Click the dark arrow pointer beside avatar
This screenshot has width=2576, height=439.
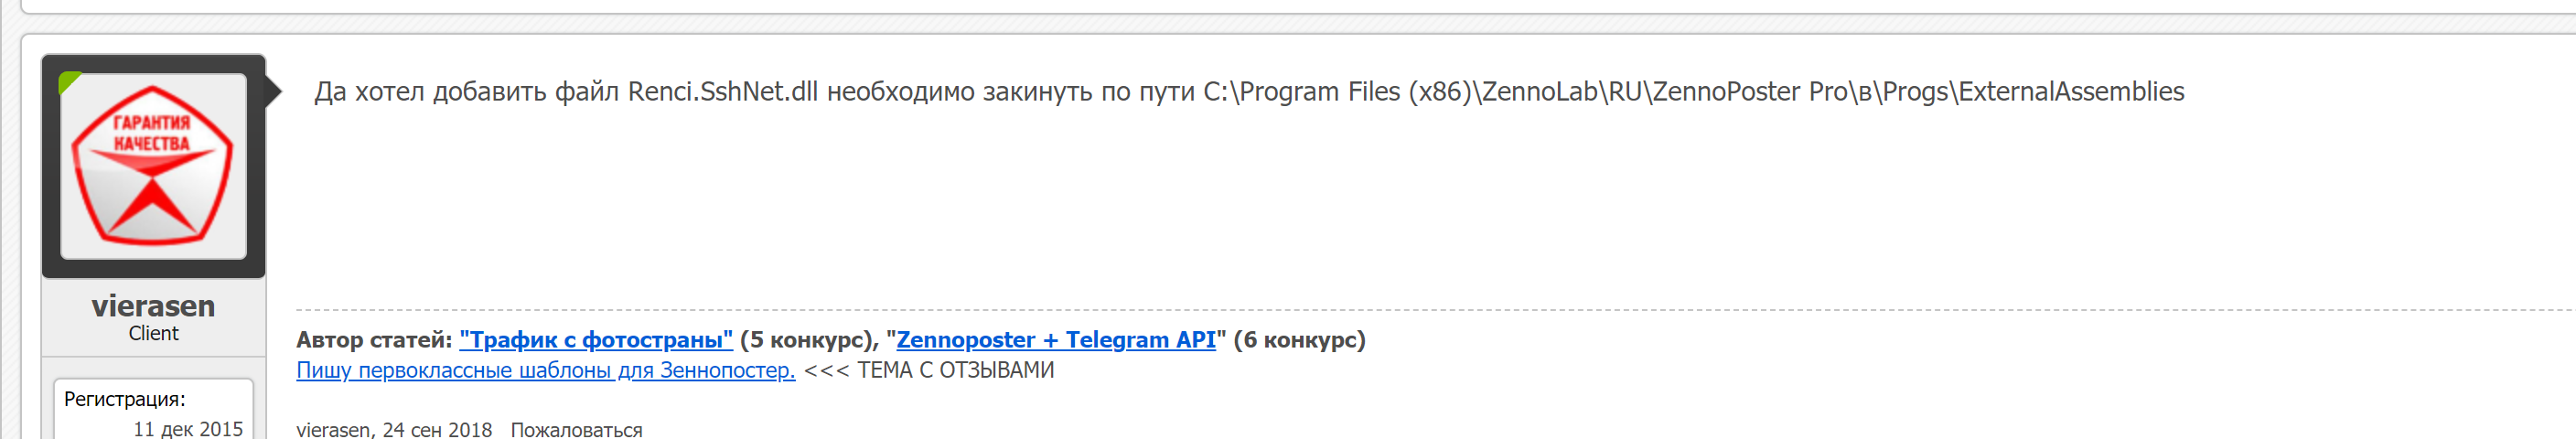pos(273,92)
